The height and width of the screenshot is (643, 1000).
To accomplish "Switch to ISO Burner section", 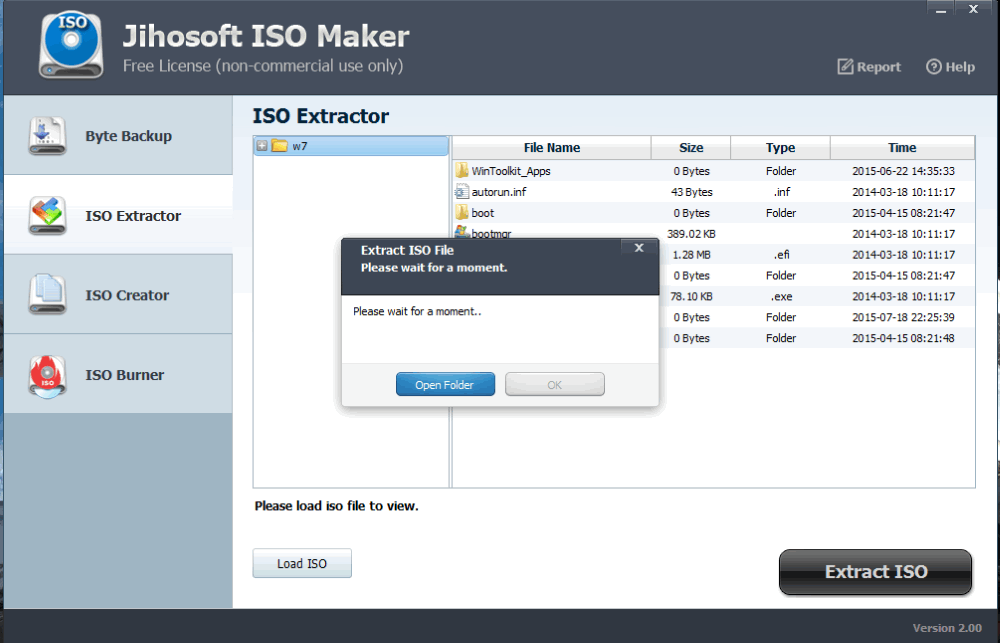I will tap(118, 374).
